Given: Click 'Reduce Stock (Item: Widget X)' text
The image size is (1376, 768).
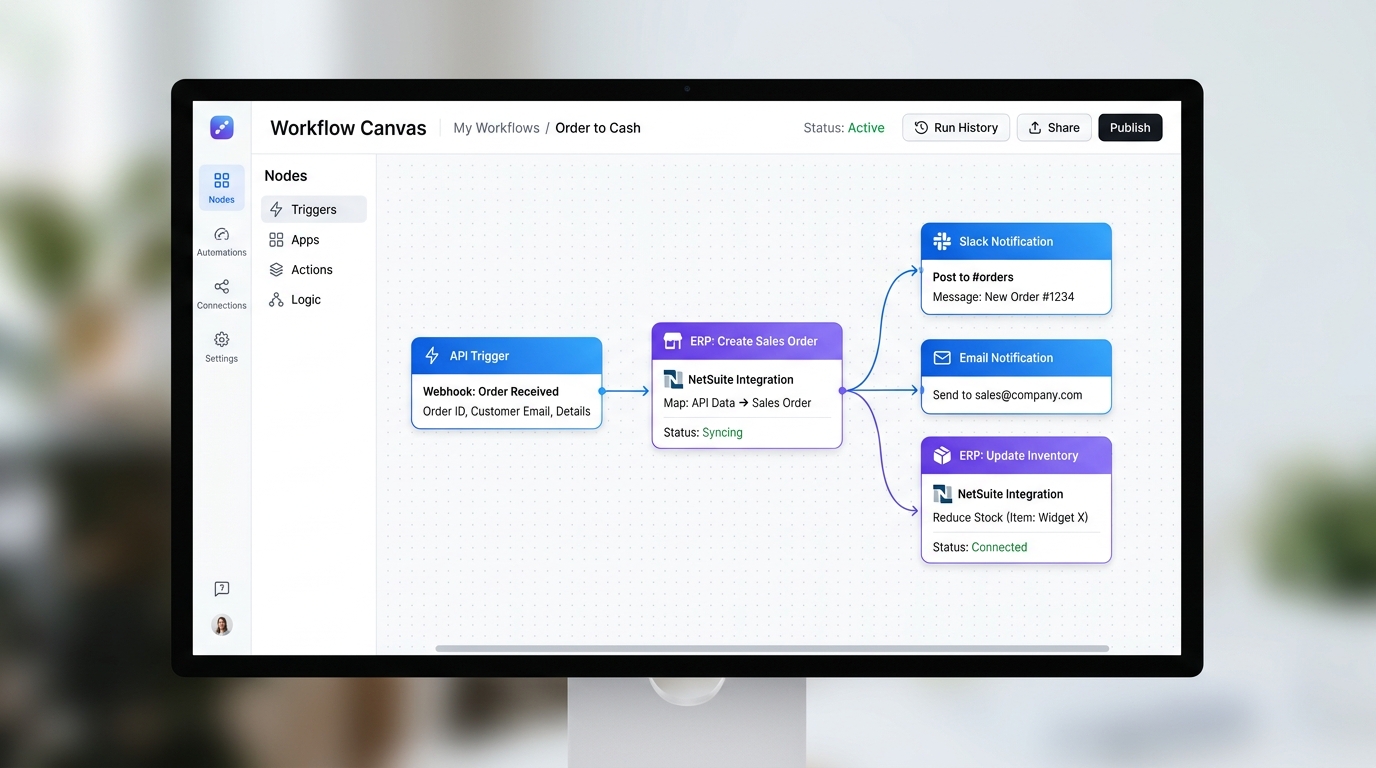Looking at the screenshot, I should pyautogui.click(x=1011, y=518).
